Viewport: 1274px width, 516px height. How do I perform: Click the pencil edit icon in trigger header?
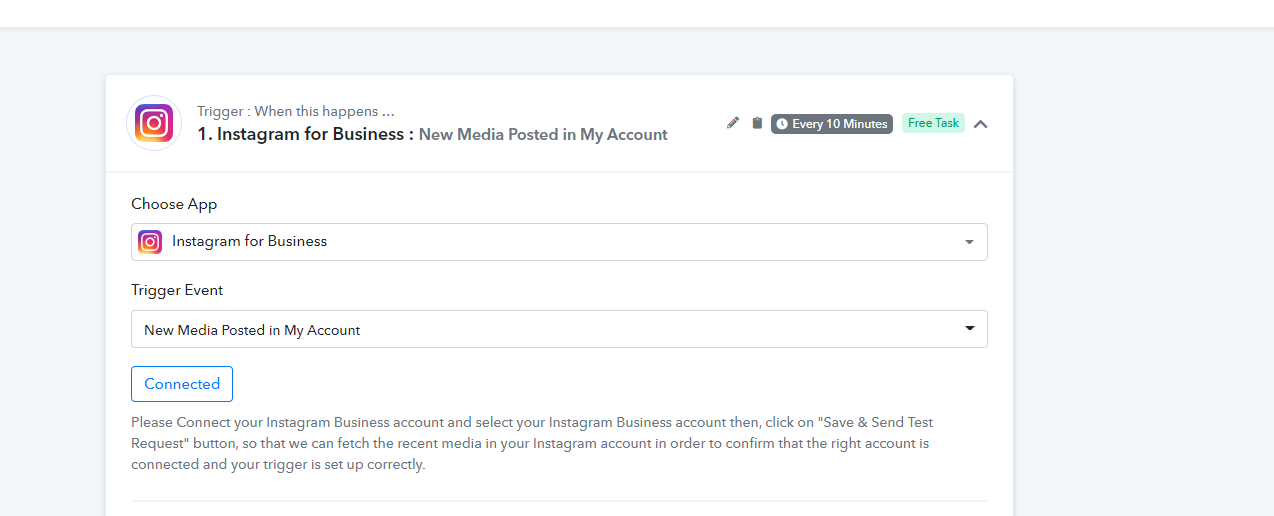click(x=733, y=123)
